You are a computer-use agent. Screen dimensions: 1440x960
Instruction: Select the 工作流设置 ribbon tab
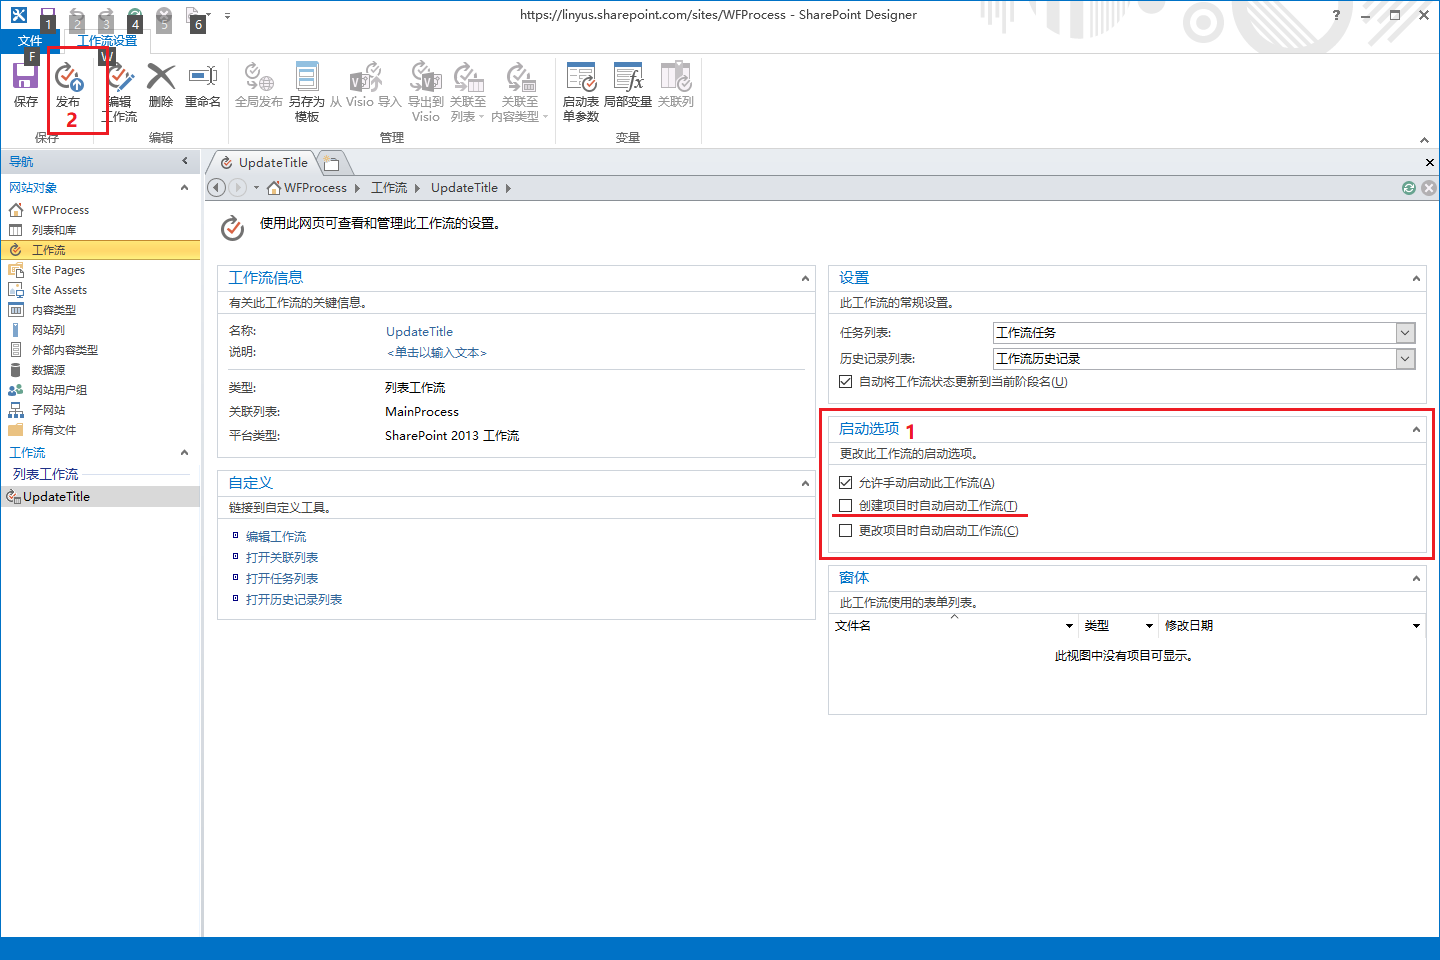click(108, 41)
